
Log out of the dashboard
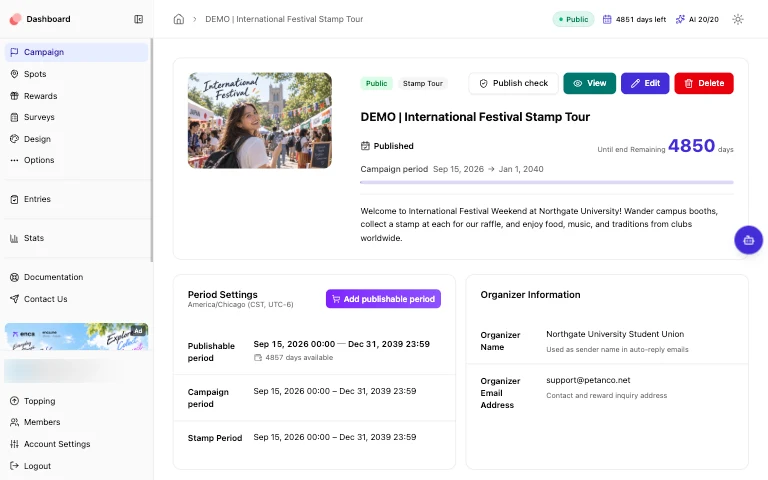pos(76,466)
